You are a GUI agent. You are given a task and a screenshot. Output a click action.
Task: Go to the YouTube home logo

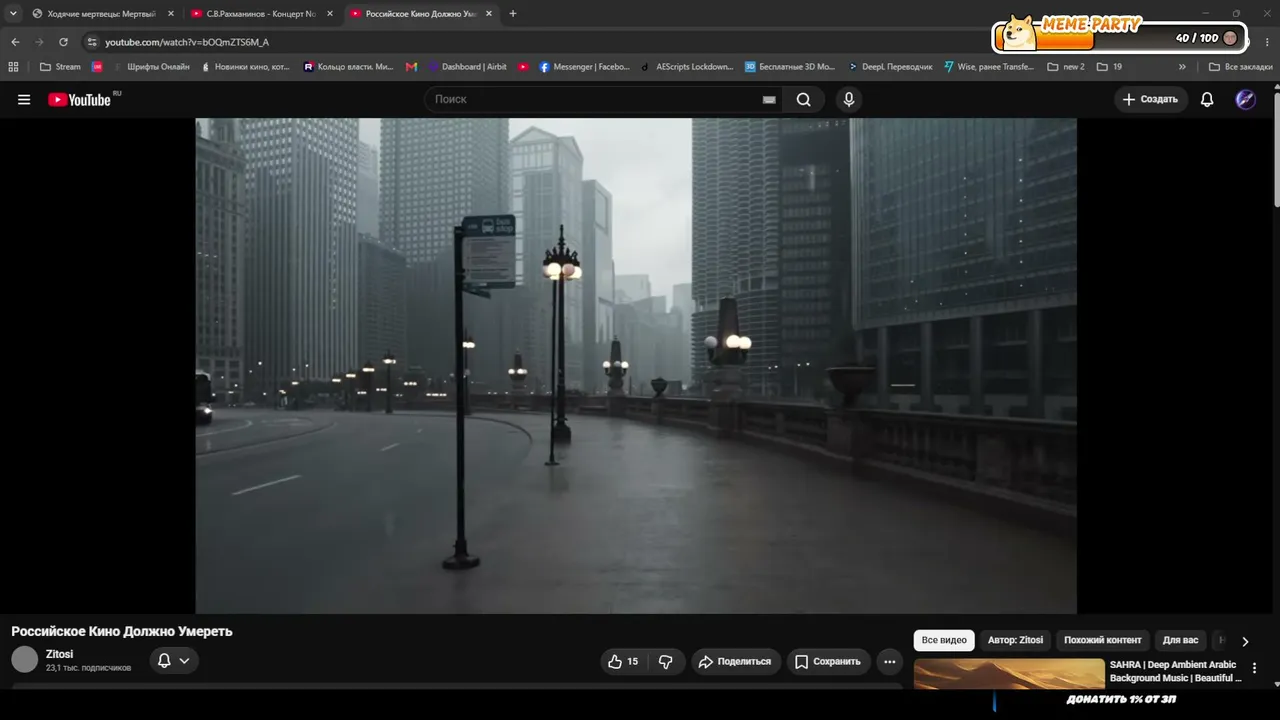[80, 99]
